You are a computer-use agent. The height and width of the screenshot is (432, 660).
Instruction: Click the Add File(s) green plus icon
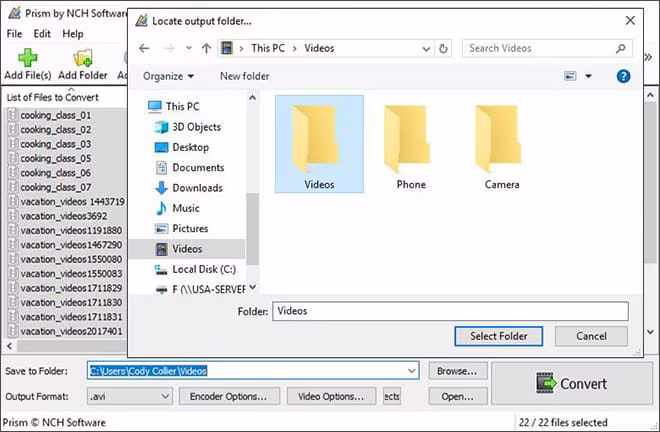pyautogui.click(x=28, y=58)
